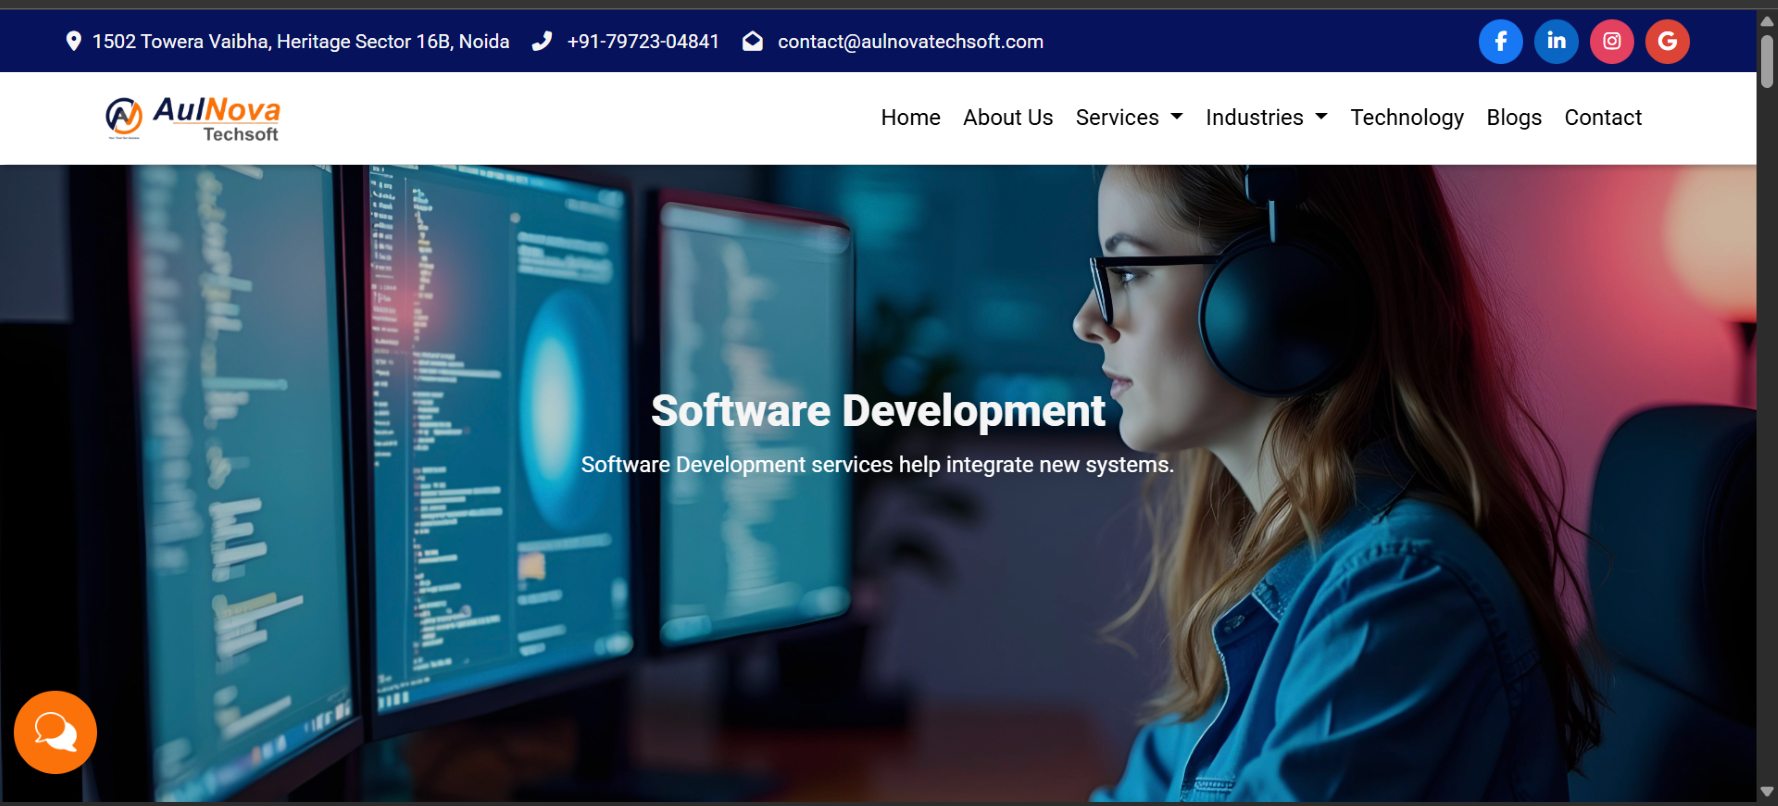Click the open envelope email icon
Screen dimensions: 1778x806
753,41
